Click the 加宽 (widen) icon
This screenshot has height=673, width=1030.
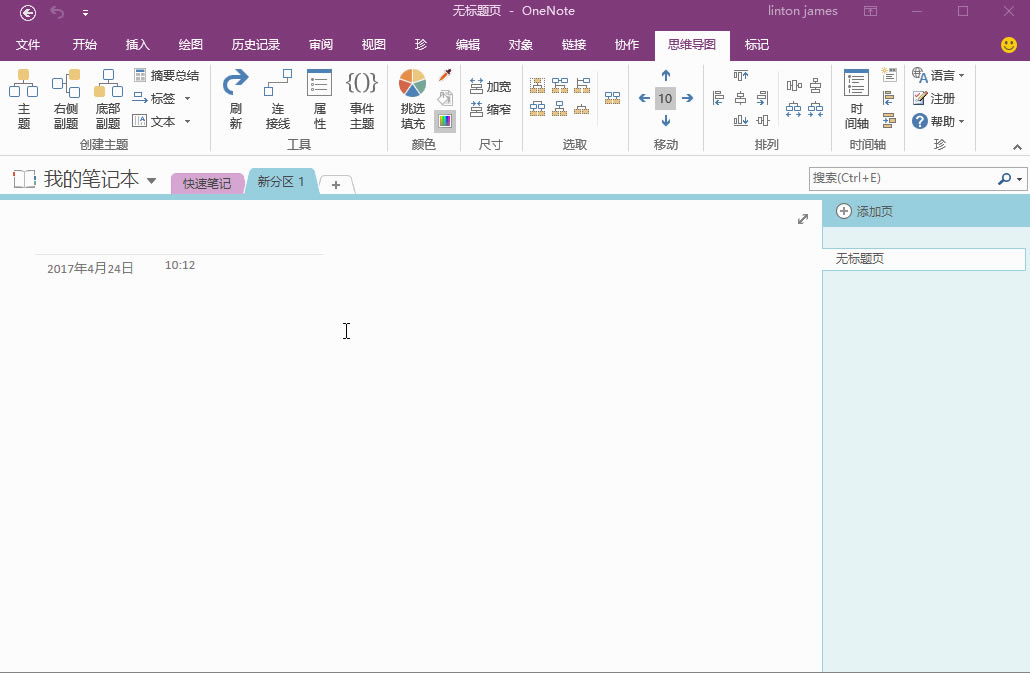[x=489, y=85]
